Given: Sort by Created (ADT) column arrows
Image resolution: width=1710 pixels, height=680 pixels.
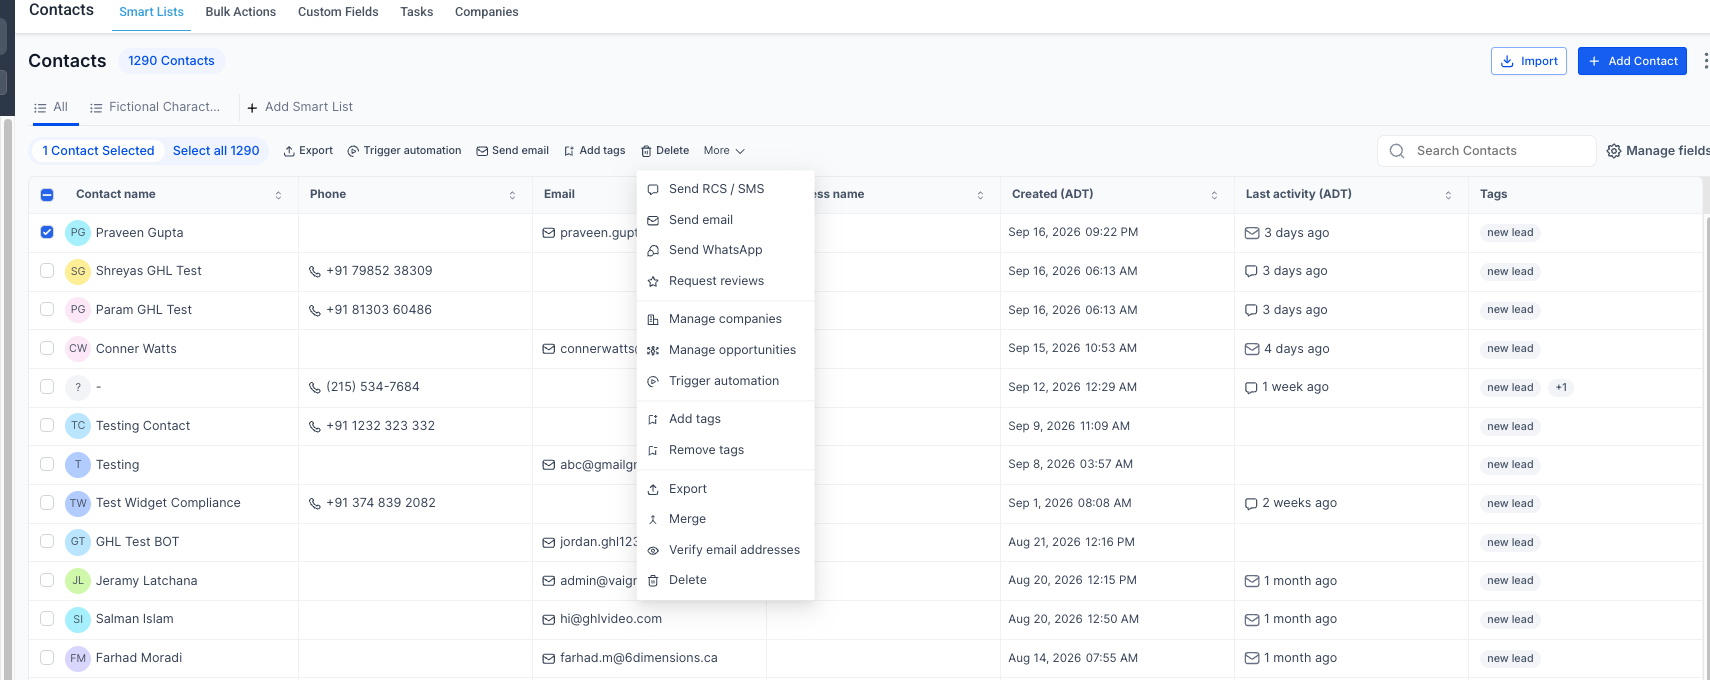Looking at the screenshot, I should (x=1214, y=195).
